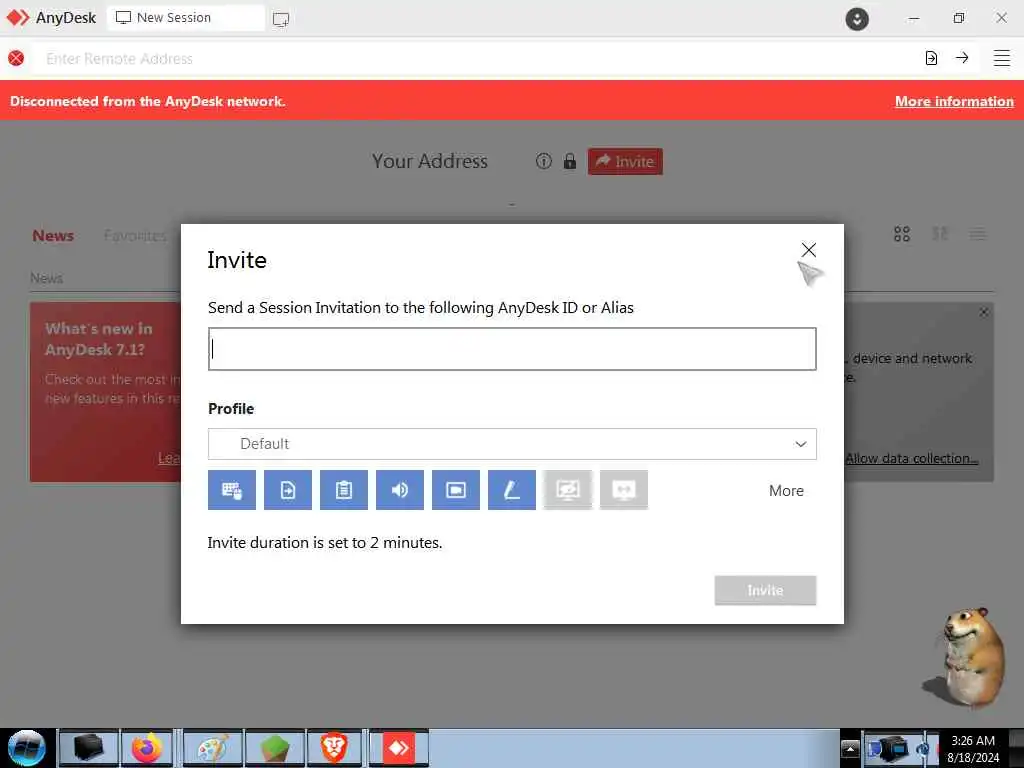Click the taskbar clock showing 3:26 AM
1024x768 pixels.
973,748
